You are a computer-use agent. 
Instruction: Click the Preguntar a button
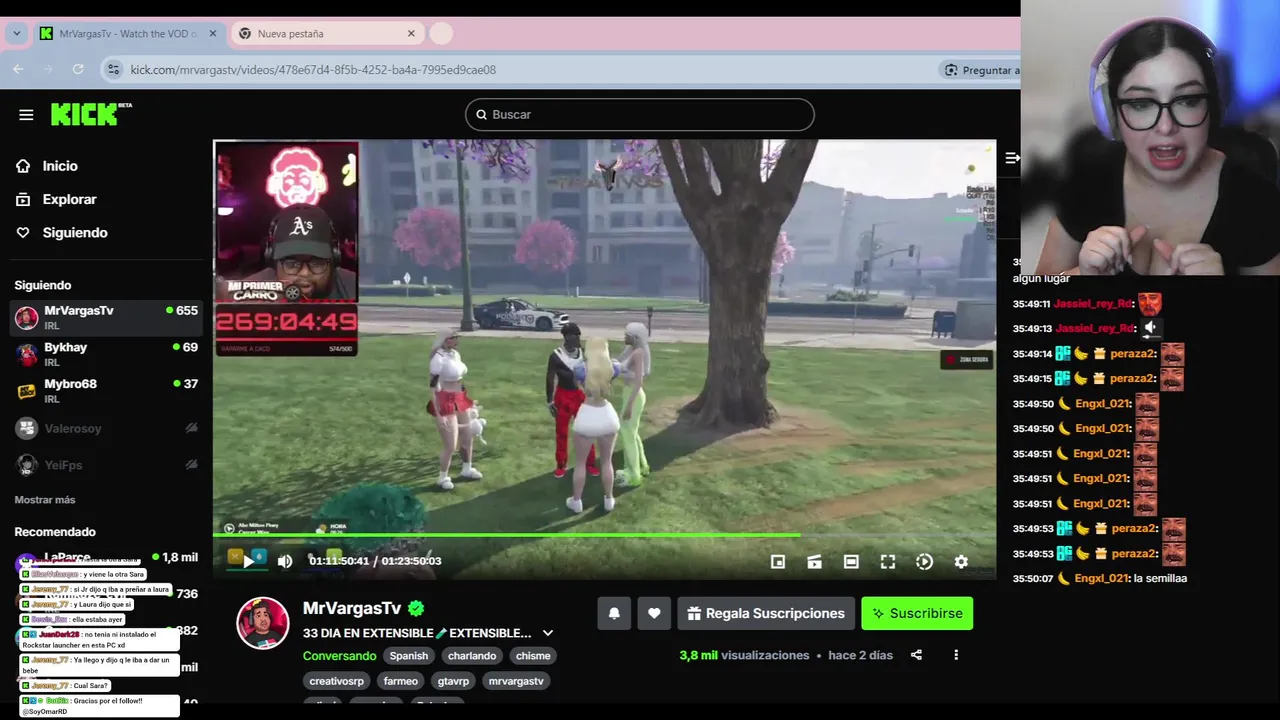(982, 70)
